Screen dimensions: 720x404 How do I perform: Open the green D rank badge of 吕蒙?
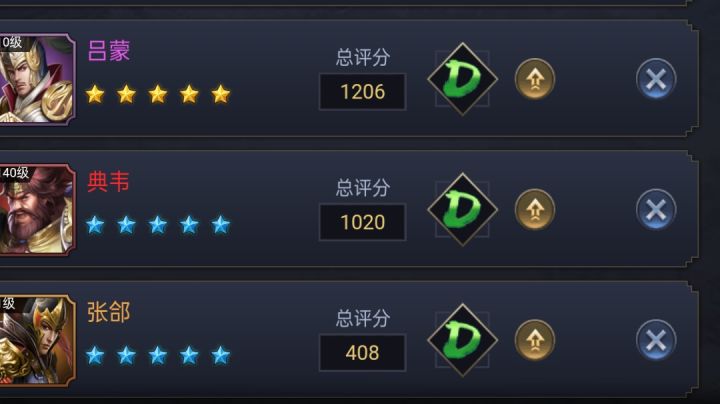click(462, 79)
